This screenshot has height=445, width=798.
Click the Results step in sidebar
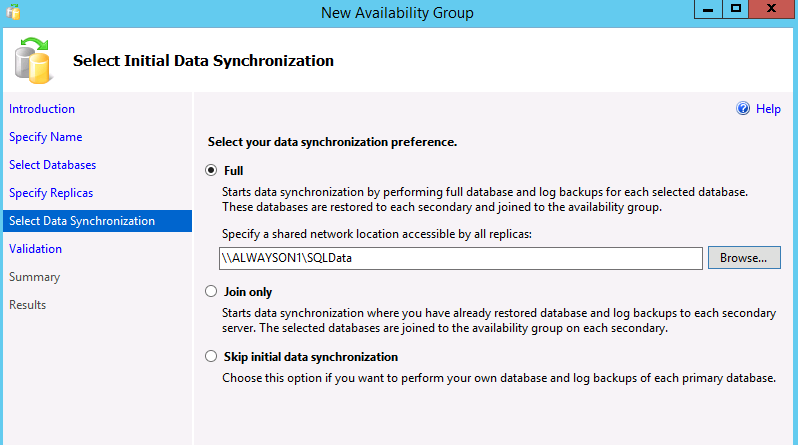[x=27, y=305]
